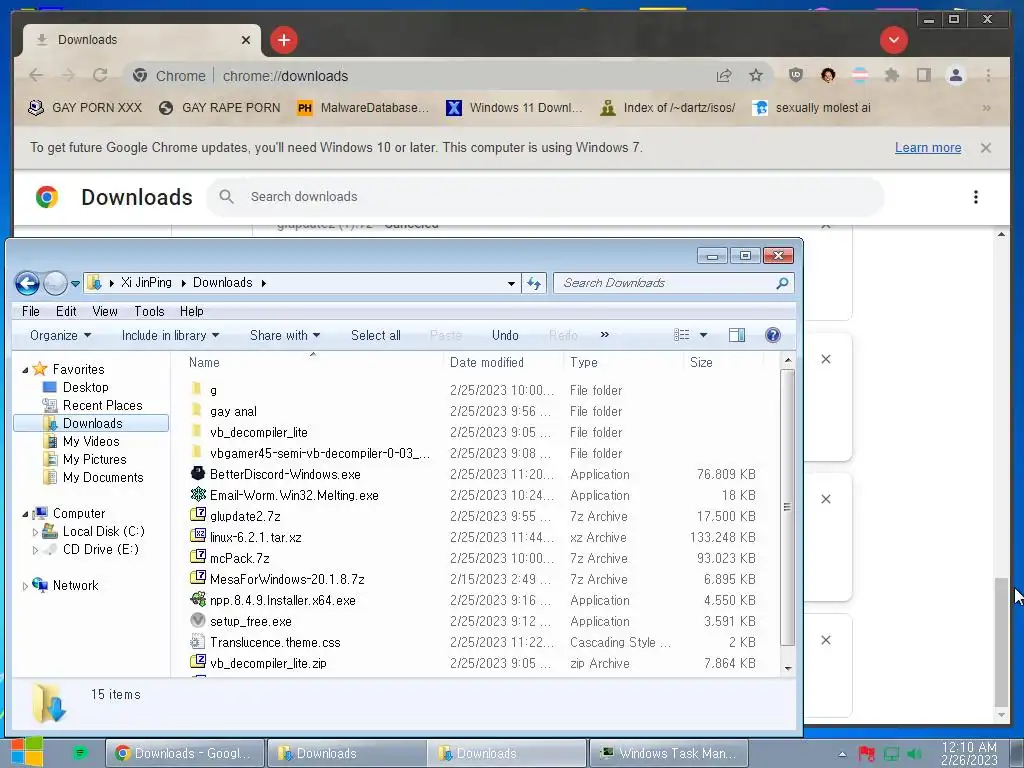Open the Include in library dropdown

point(170,335)
